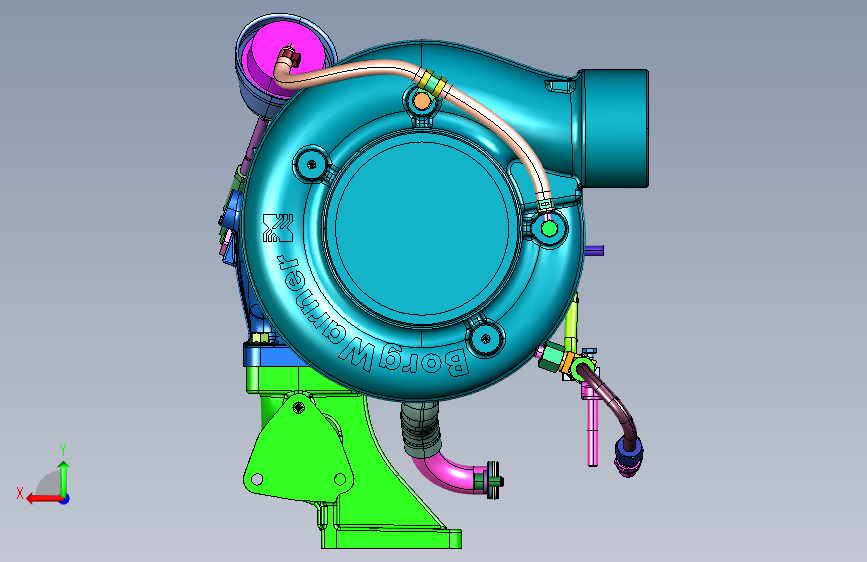867x562 pixels.
Task: Click the blue Z axis dot of the triad
Action: (x=65, y=499)
